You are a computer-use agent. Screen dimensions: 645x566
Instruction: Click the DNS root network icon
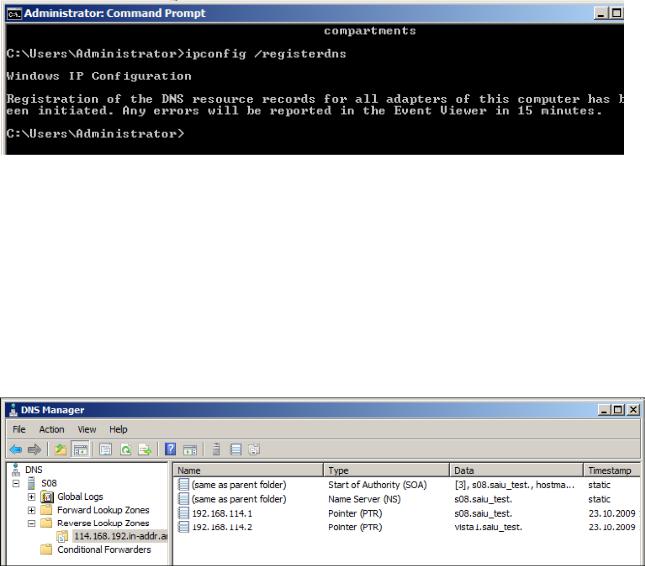(16, 469)
